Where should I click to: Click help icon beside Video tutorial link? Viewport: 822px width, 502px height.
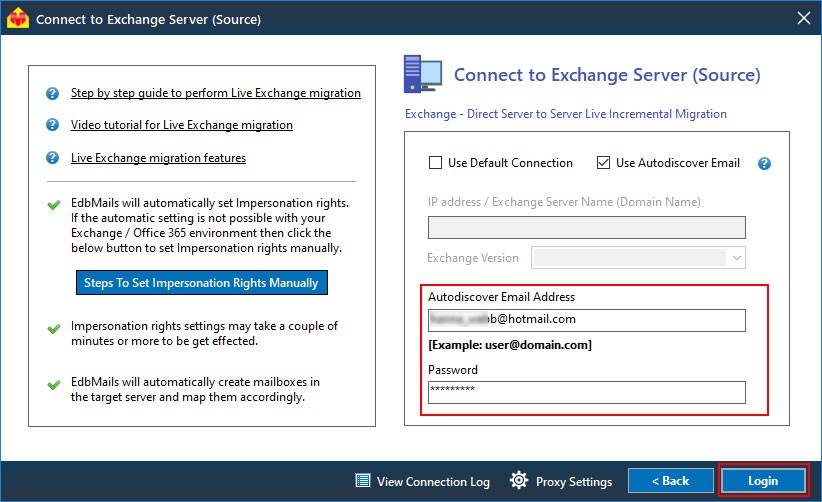pos(52,125)
